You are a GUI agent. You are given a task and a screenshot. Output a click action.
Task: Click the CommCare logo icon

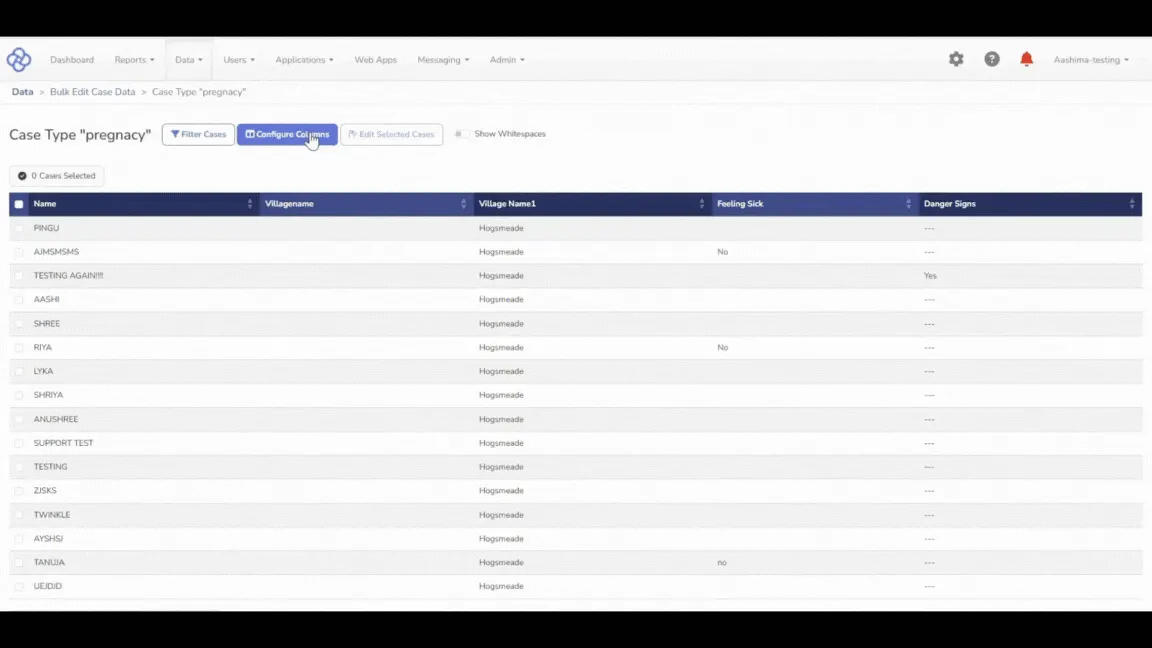[x=19, y=60]
